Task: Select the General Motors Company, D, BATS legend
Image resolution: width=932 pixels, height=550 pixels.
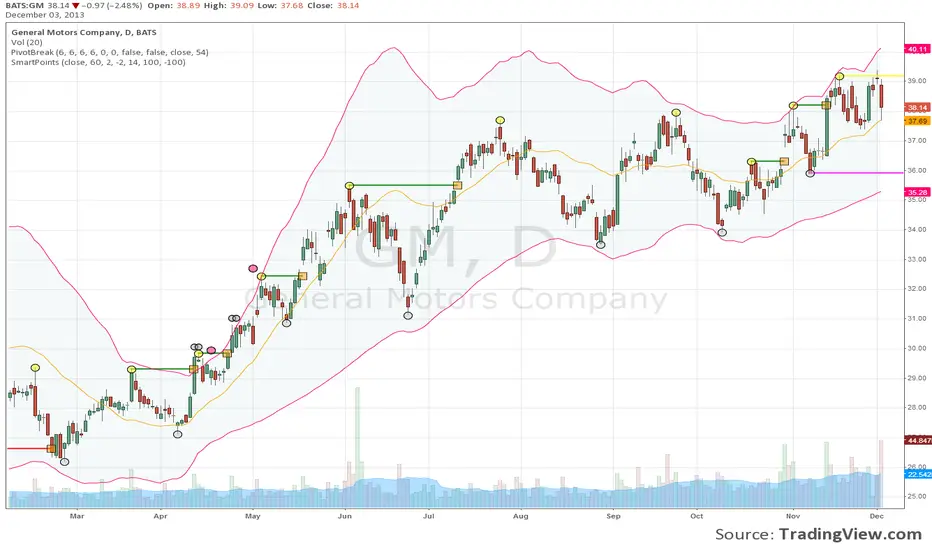Action: [x=84, y=33]
